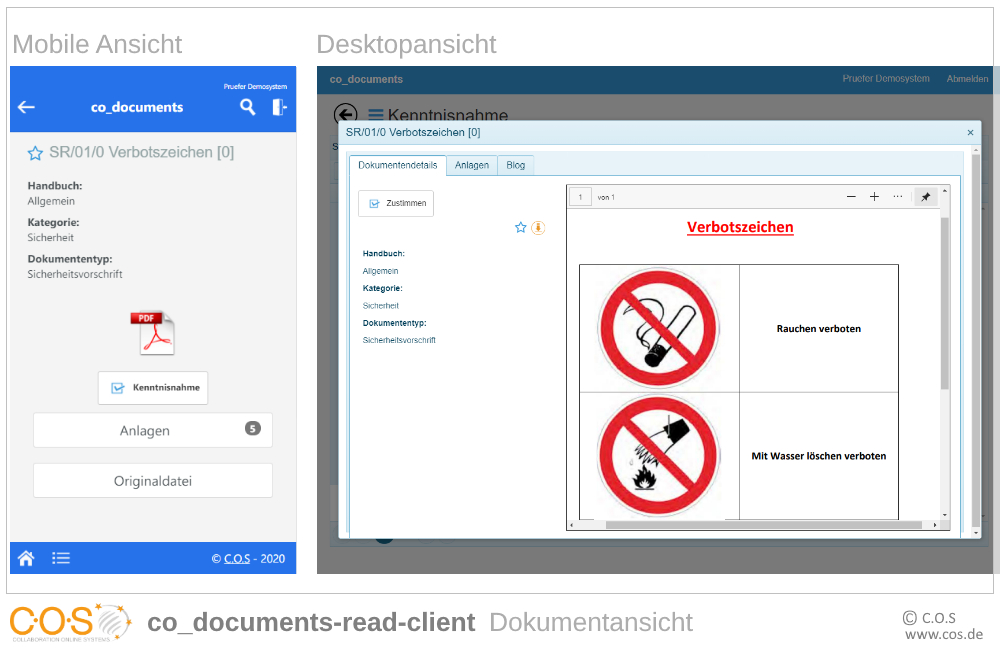The width and height of the screenshot is (1000, 650).
Task: Open the PDF file icon
Action: pos(153,332)
